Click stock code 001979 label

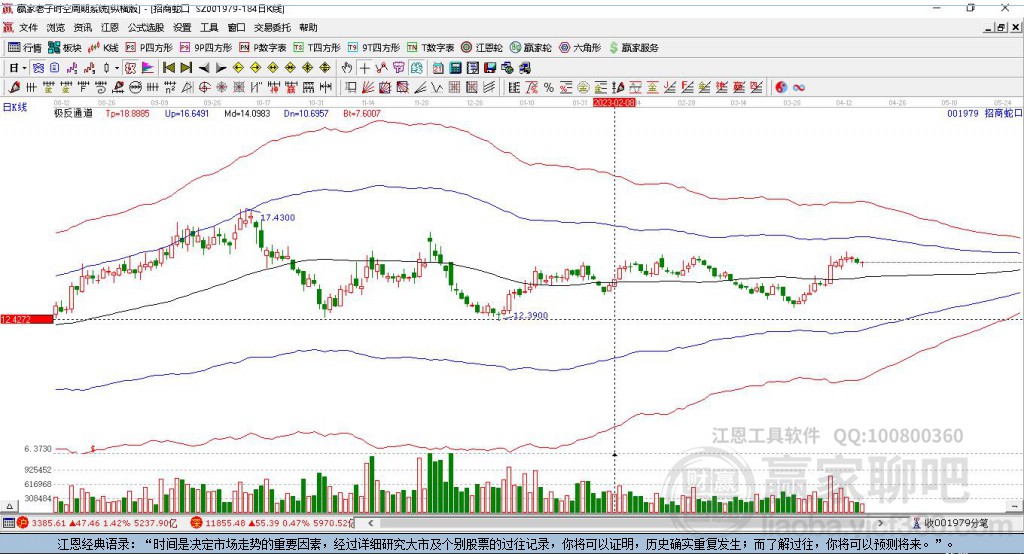(x=963, y=113)
